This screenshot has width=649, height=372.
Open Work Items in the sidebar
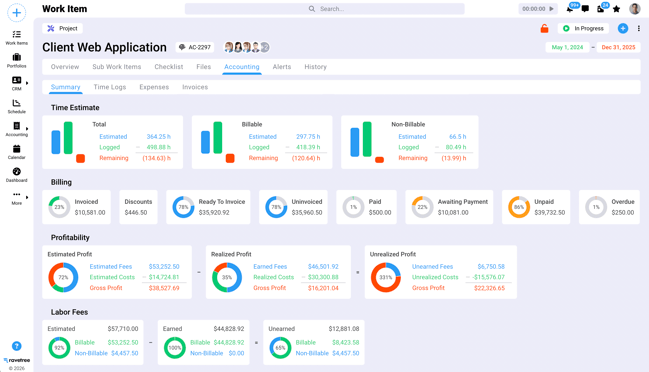pyautogui.click(x=17, y=37)
